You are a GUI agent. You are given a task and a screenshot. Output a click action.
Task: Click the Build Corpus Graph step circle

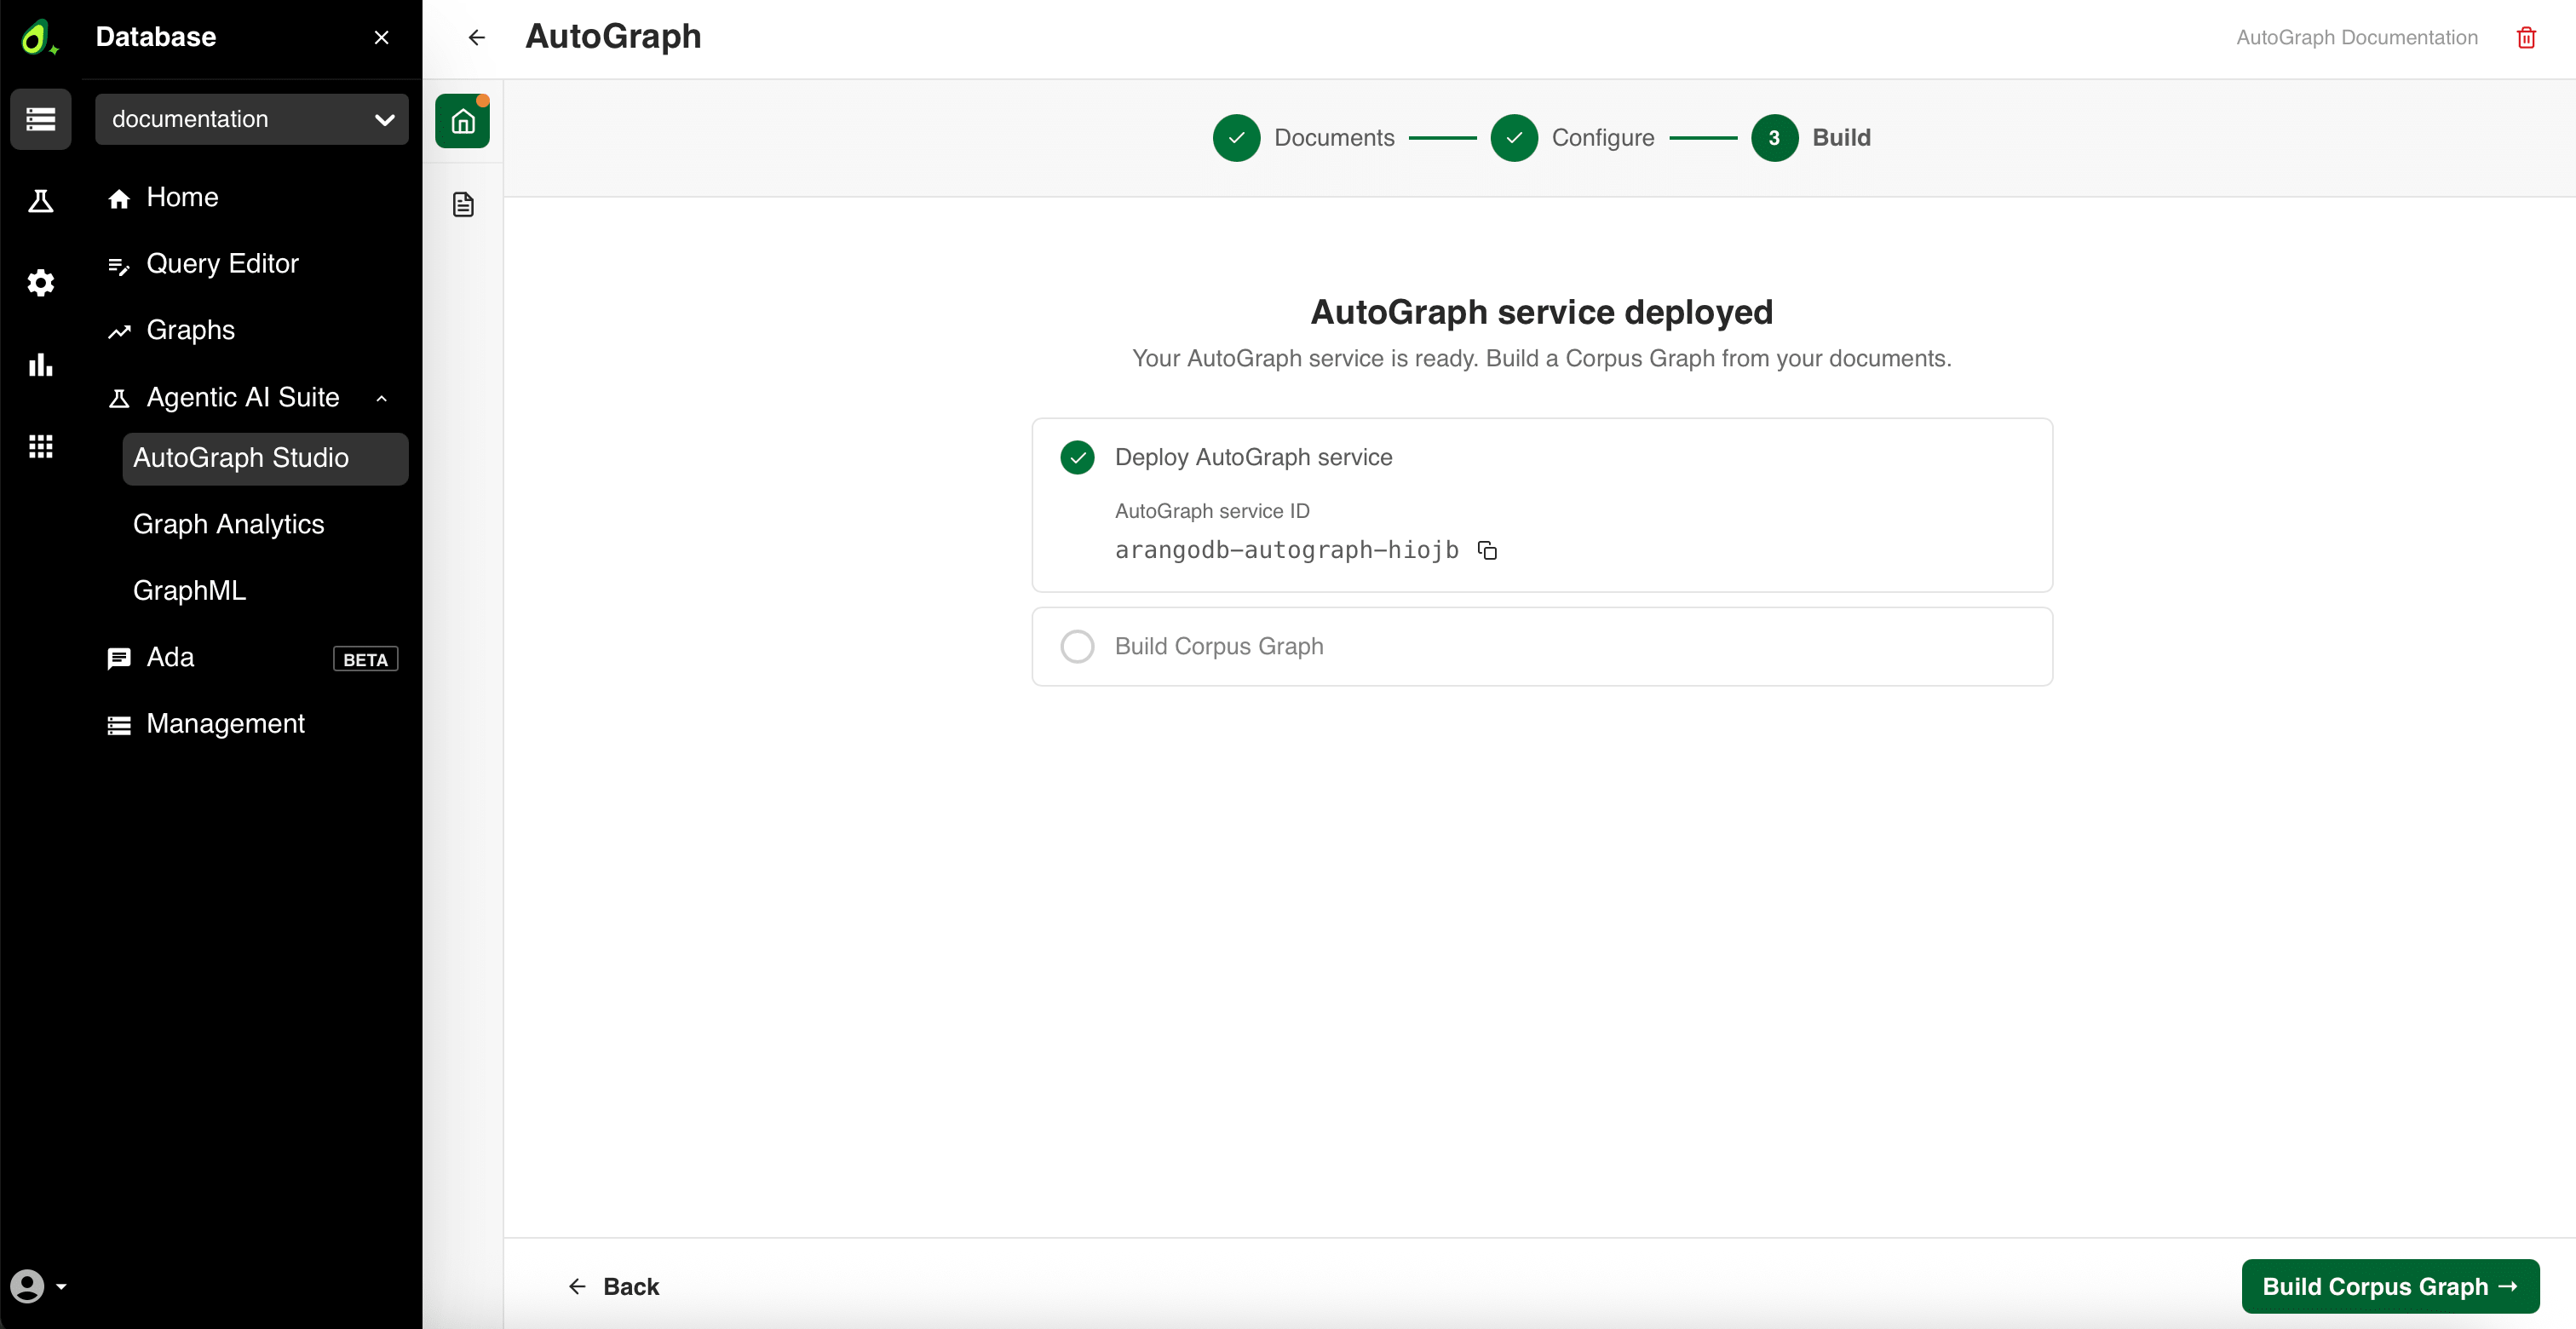point(1077,646)
